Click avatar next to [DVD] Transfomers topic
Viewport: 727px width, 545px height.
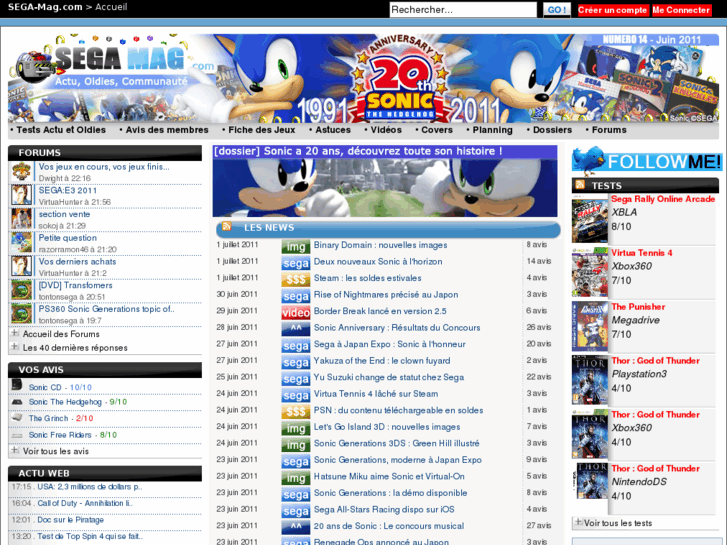[x=21, y=290]
